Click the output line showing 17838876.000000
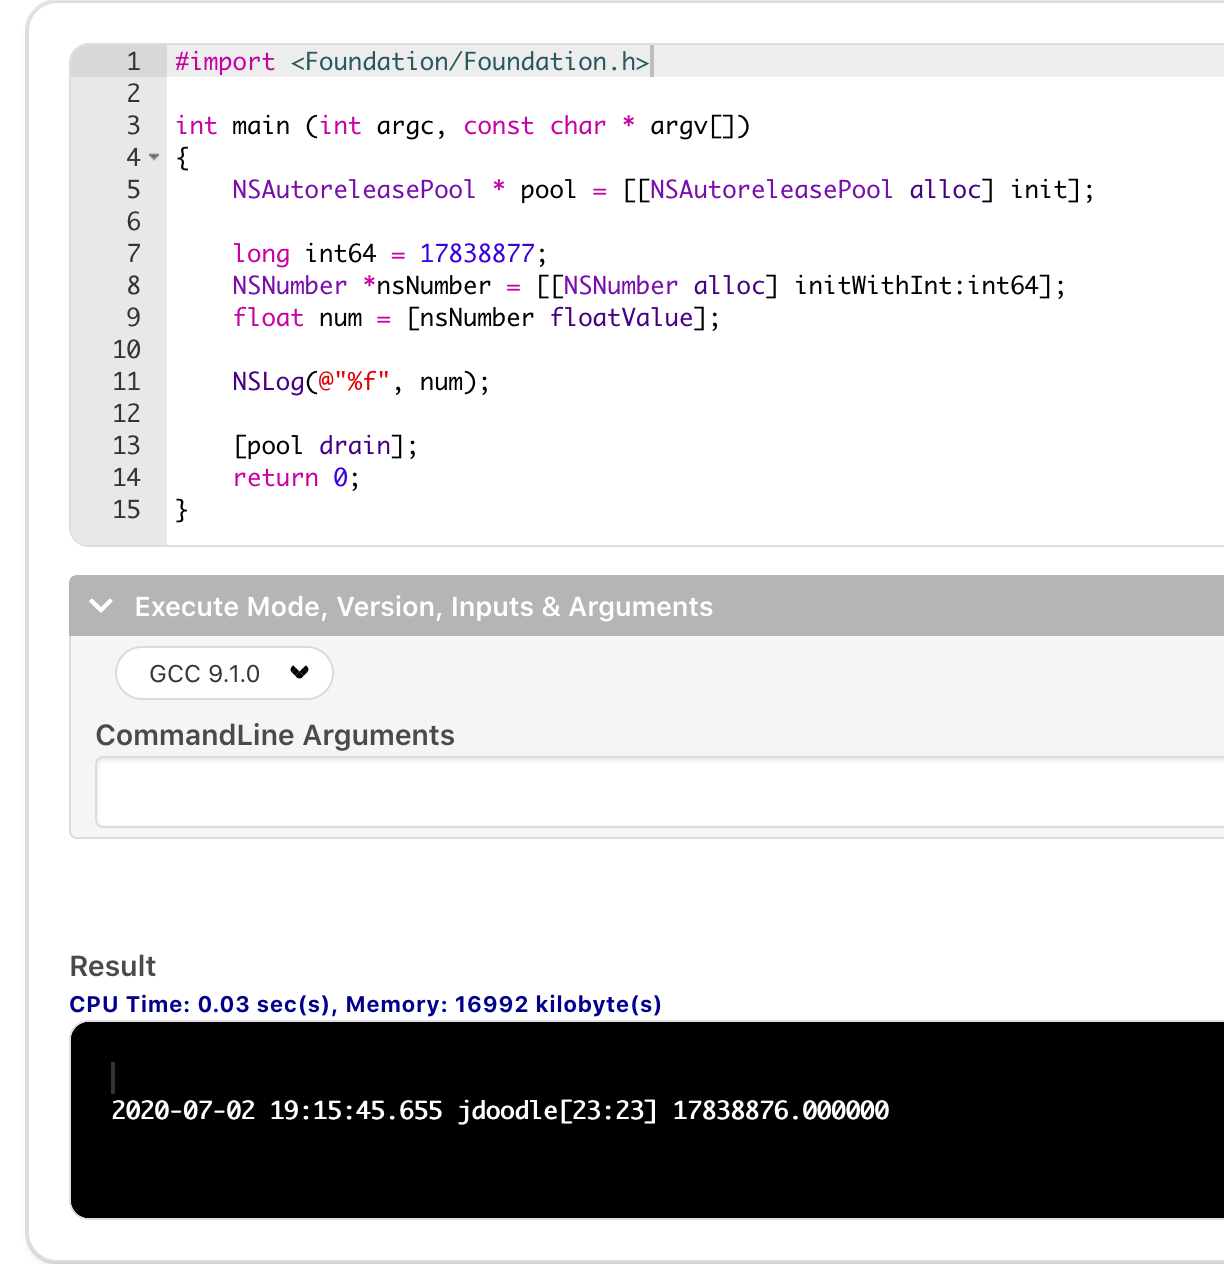Image resolution: width=1224 pixels, height=1264 pixels. (500, 1110)
